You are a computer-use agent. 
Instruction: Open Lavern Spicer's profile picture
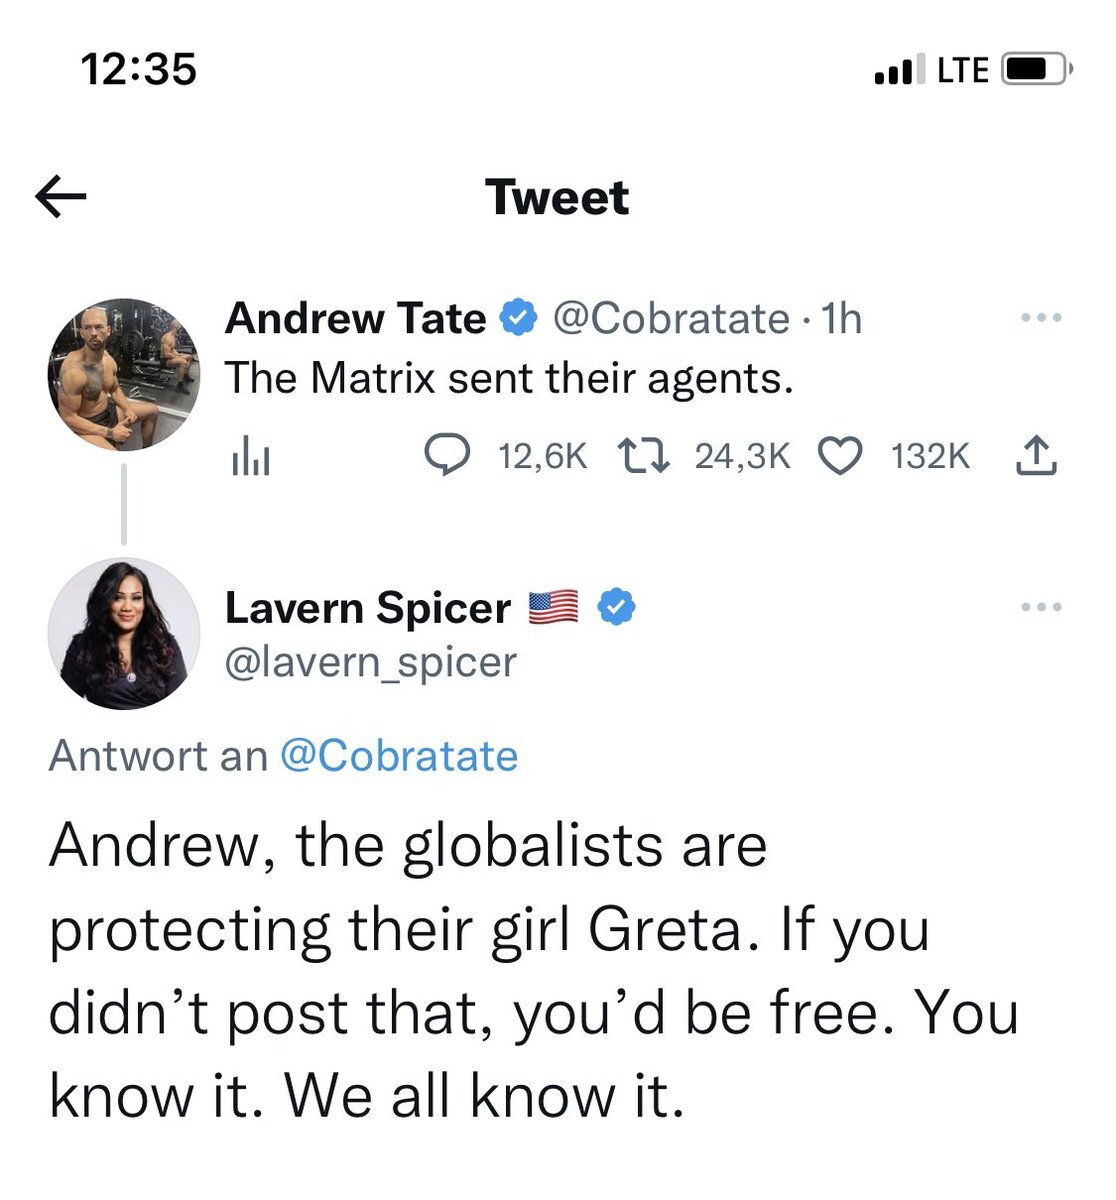pyautogui.click(x=124, y=634)
